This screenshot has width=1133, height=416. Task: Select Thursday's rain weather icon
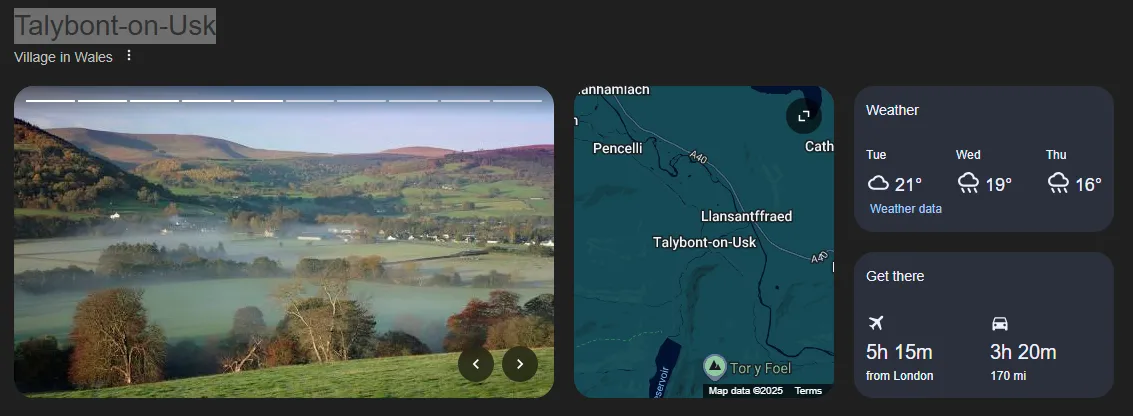pos(1058,183)
